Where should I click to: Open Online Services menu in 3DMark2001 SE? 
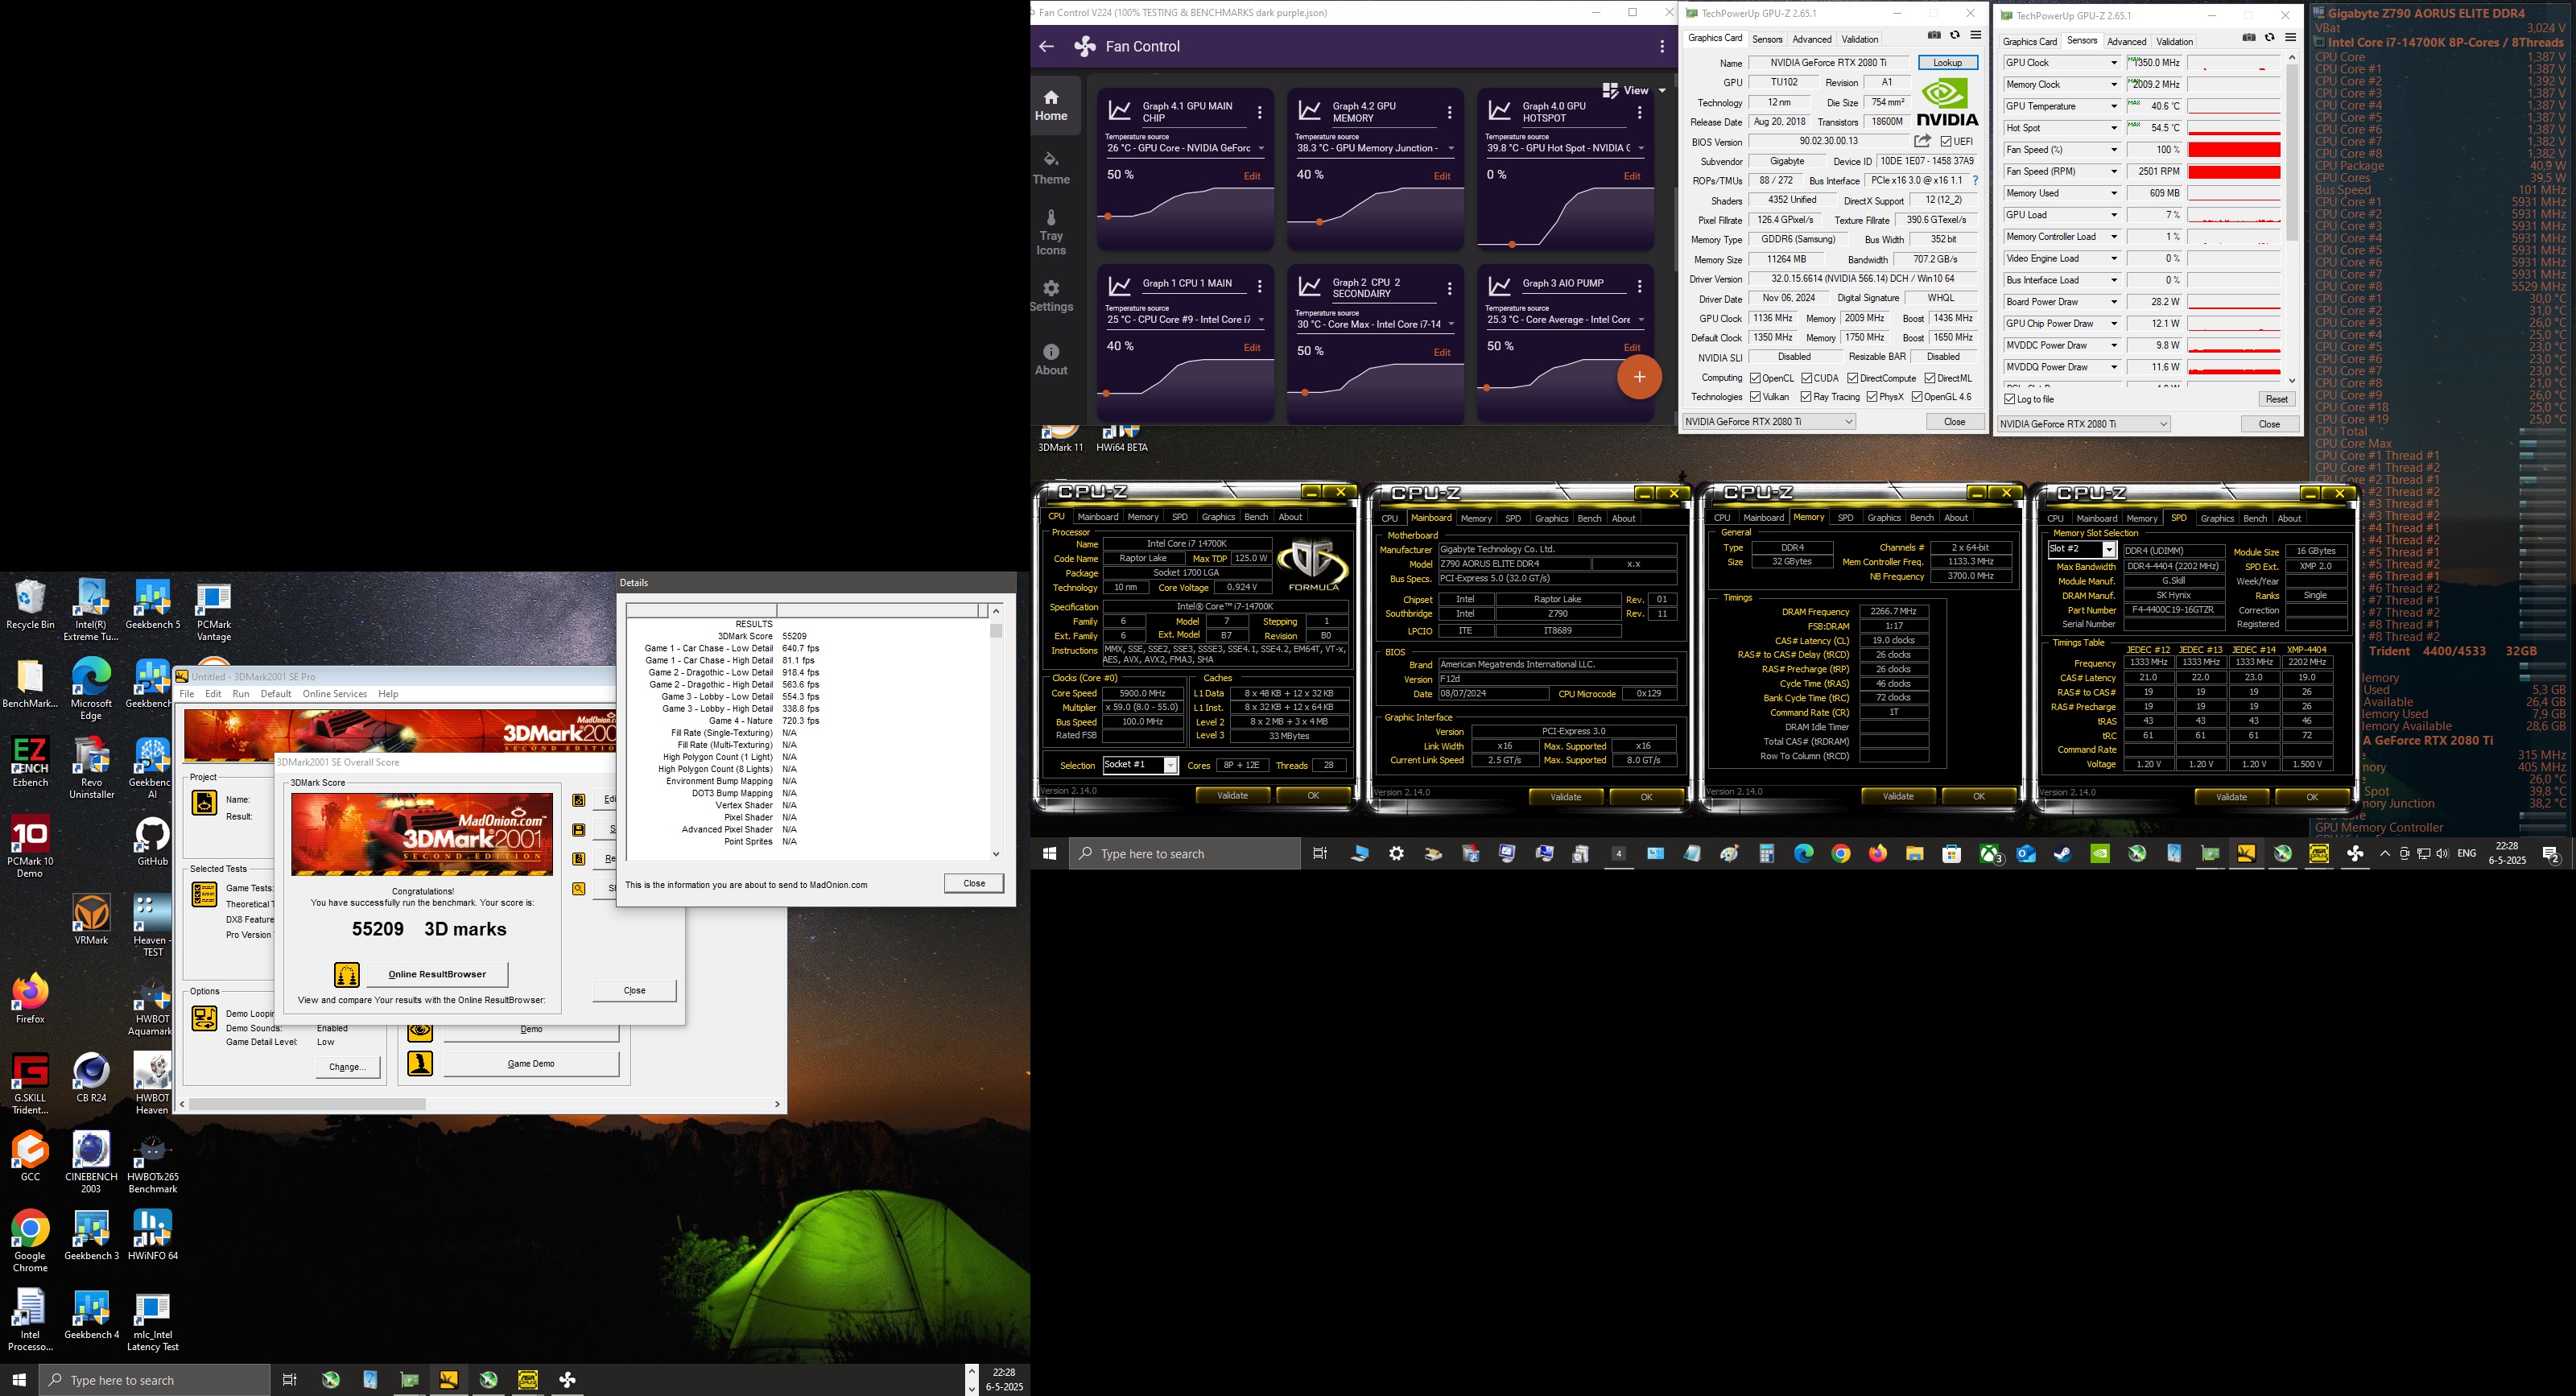coord(334,694)
